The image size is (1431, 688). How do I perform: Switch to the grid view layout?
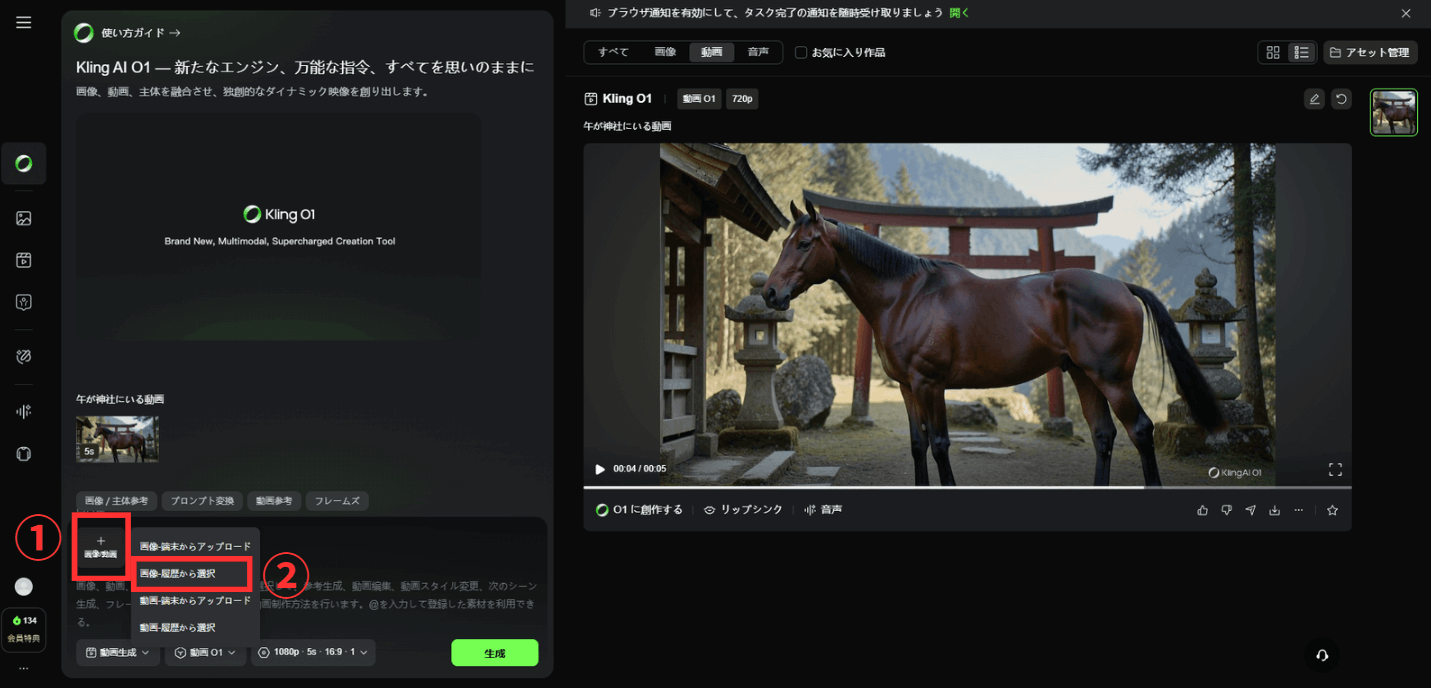click(x=1273, y=52)
